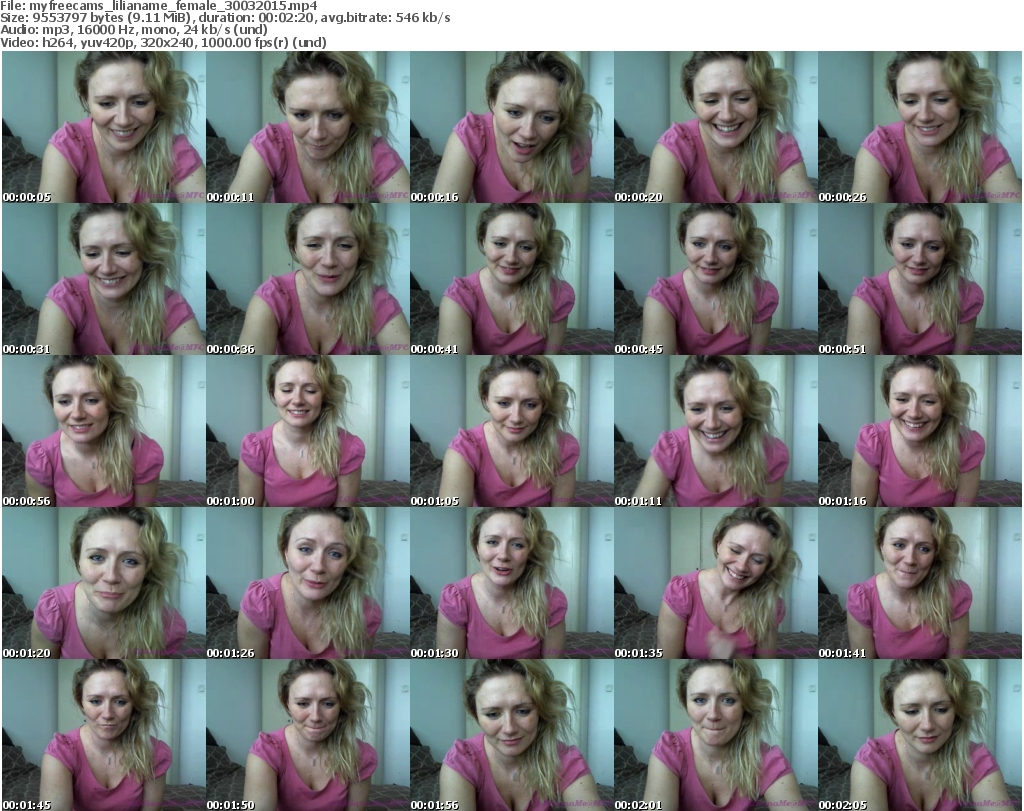This screenshot has width=1024, height=811.
Task: Select the thumbnail frame at 00:00:26
Action: 920,127
